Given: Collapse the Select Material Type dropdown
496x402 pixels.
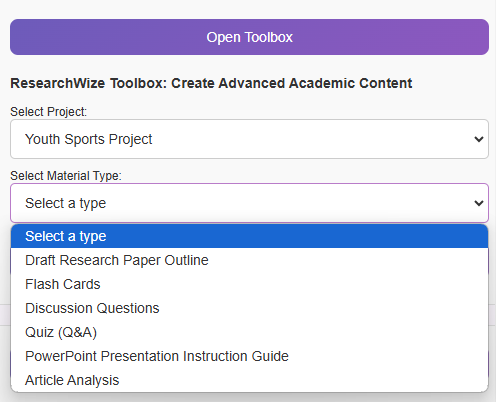Looking at the screenshot, I should pos(249,203).
